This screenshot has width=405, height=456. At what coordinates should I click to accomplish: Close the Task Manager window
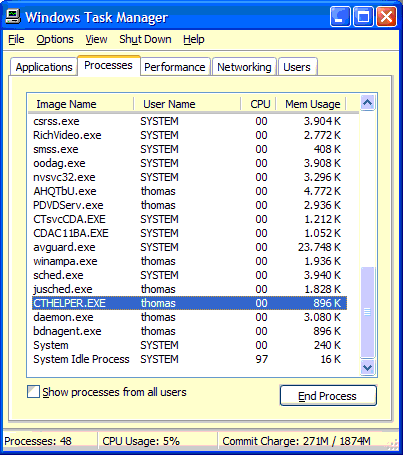click(387, 17)
